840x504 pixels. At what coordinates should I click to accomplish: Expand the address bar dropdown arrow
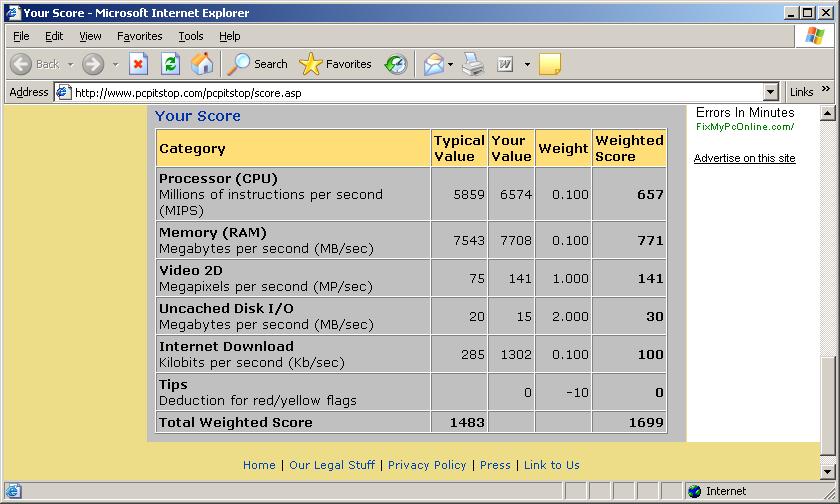point(770,92)
